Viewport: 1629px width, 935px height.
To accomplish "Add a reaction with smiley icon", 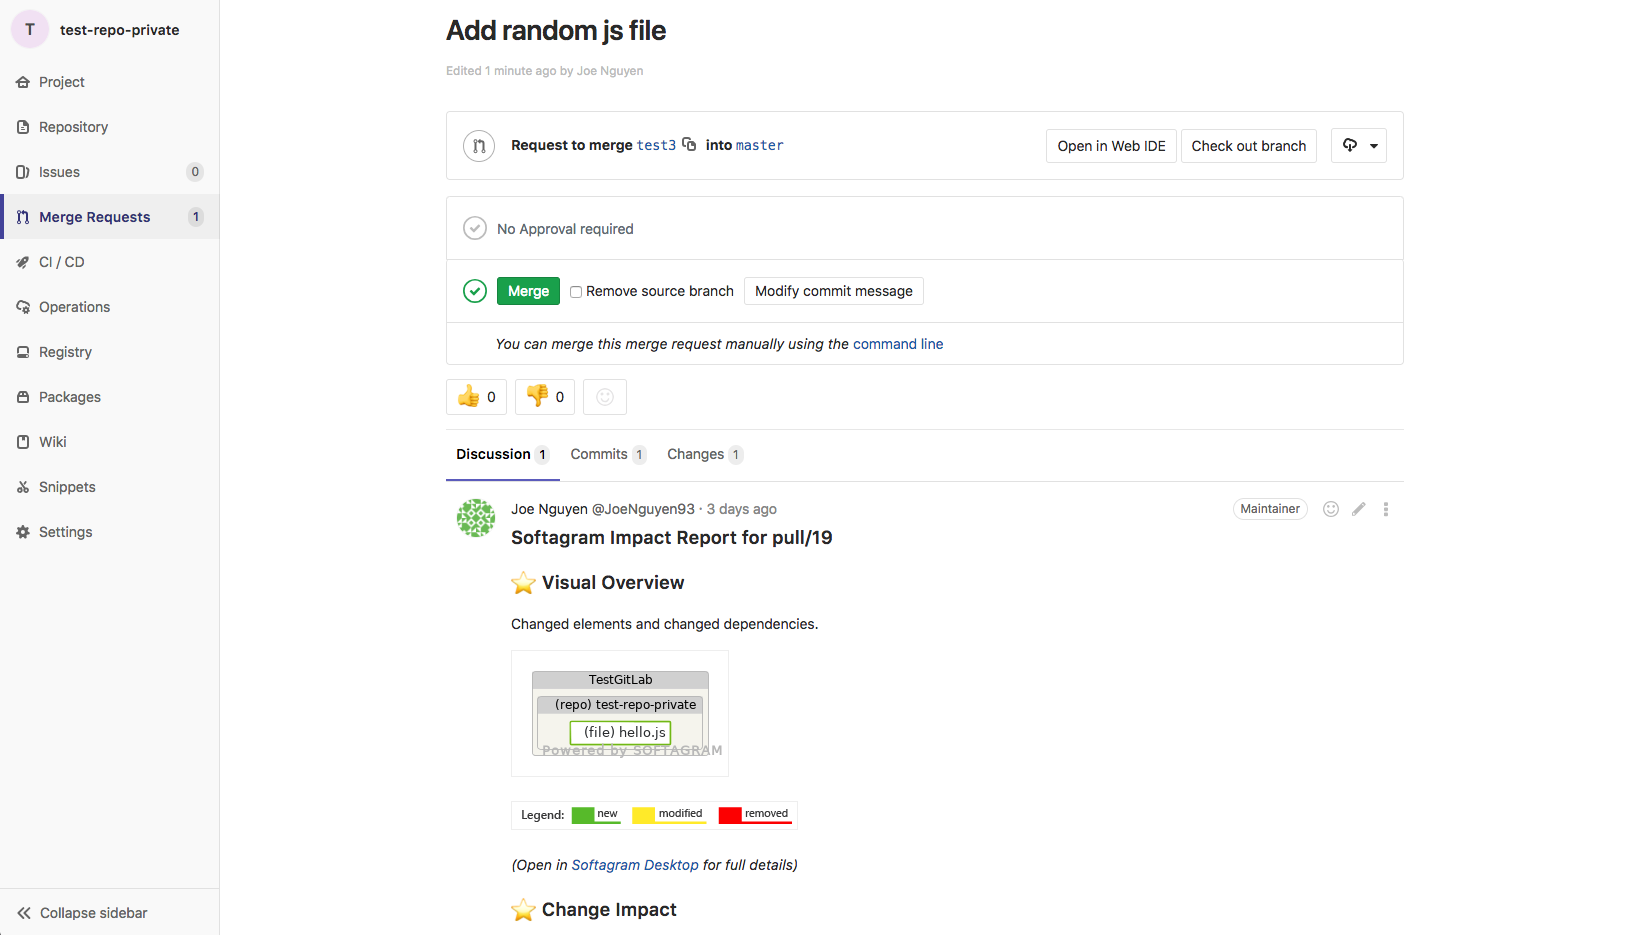I will pyautogui.click(x=605, y=397).
